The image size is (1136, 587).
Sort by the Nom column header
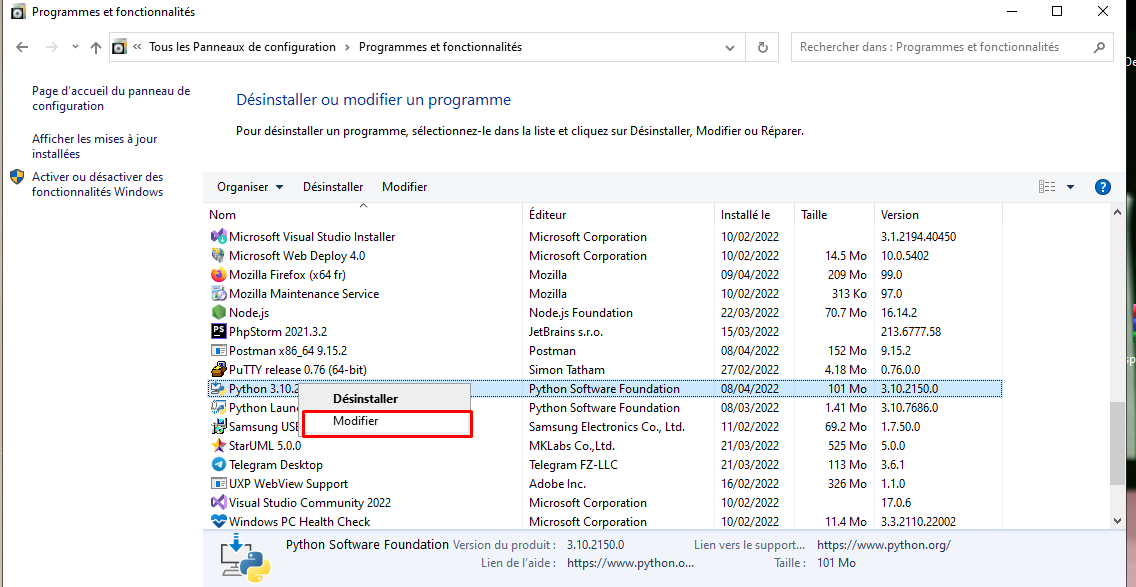point(365,215)
